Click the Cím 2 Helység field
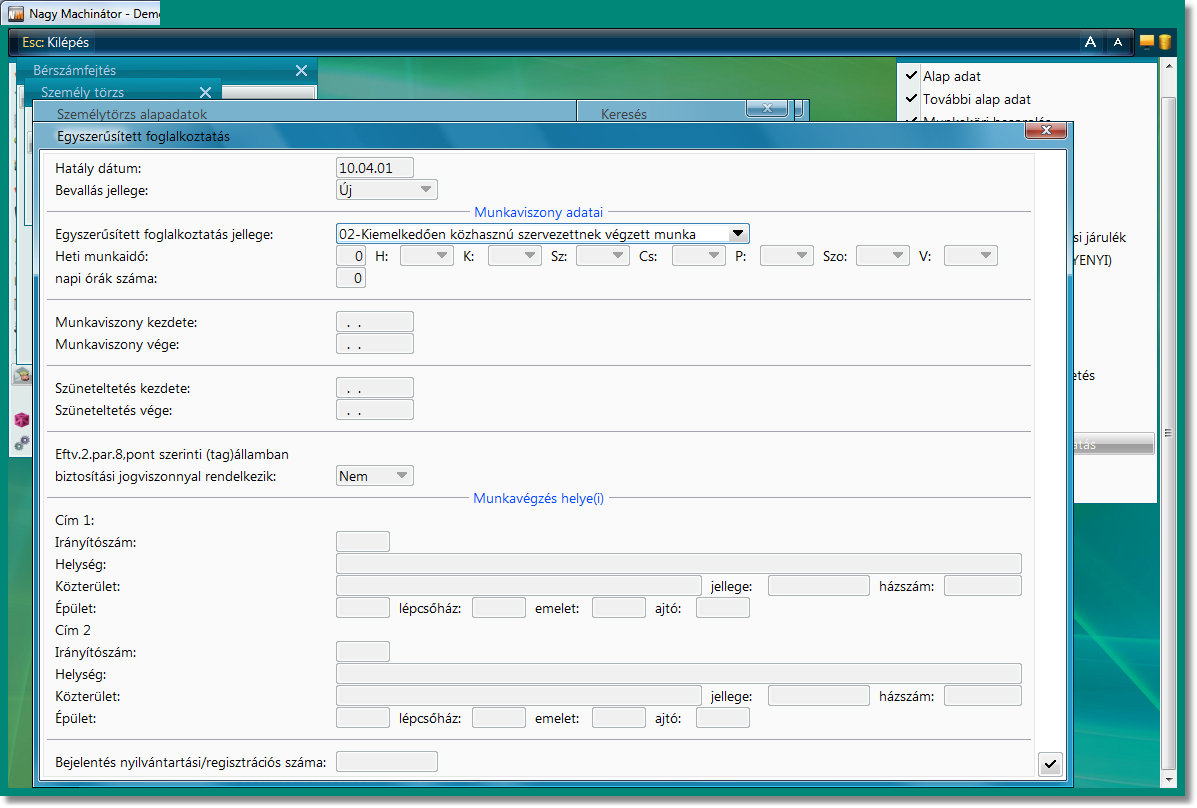The width and height of the screenshot is (1197, 808). click(x=679, y=674)
